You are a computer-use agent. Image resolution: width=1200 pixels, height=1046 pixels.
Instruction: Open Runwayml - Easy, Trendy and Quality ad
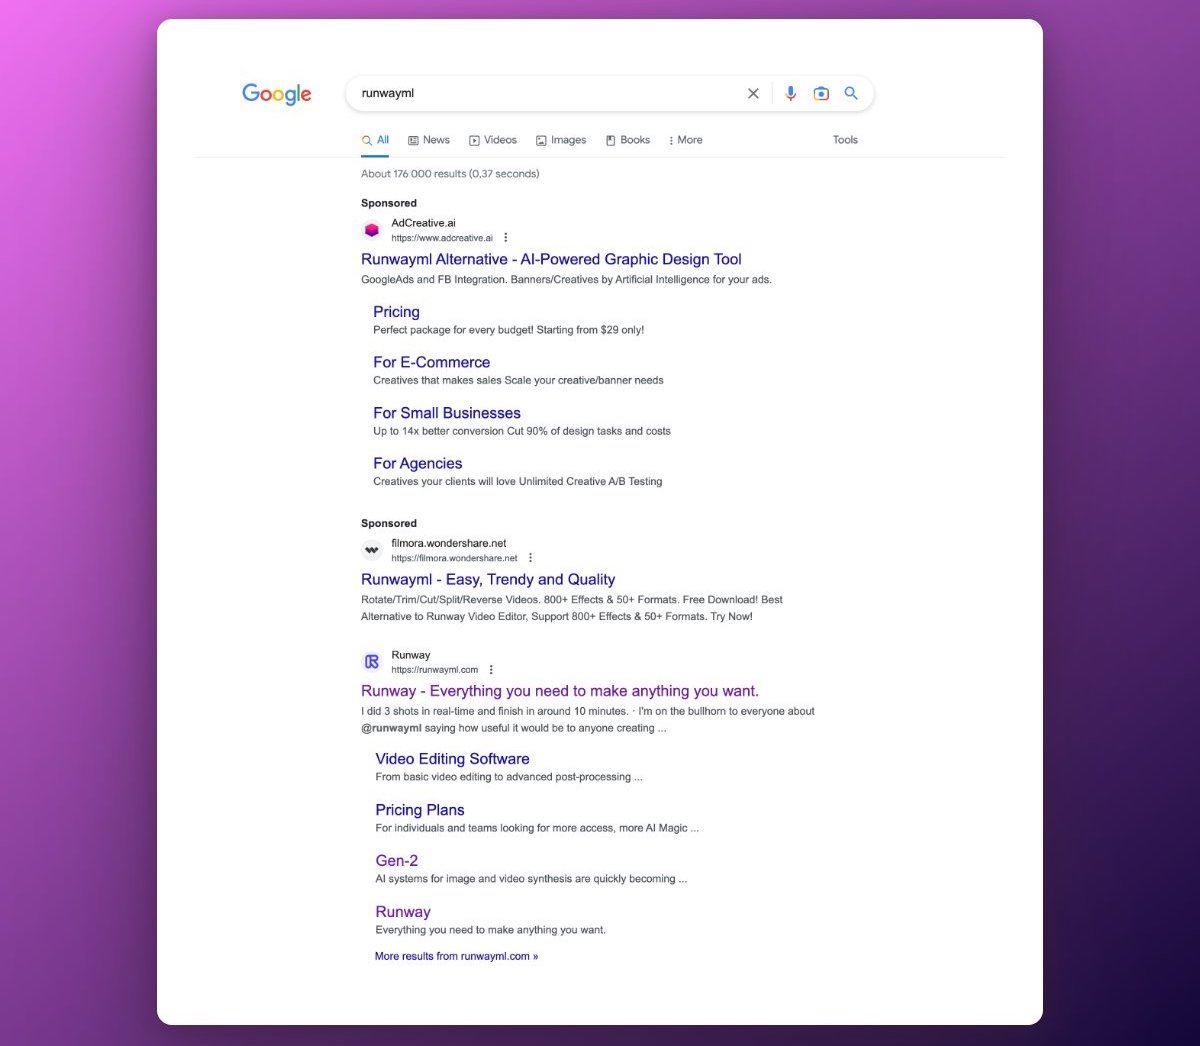pos(488,579)
